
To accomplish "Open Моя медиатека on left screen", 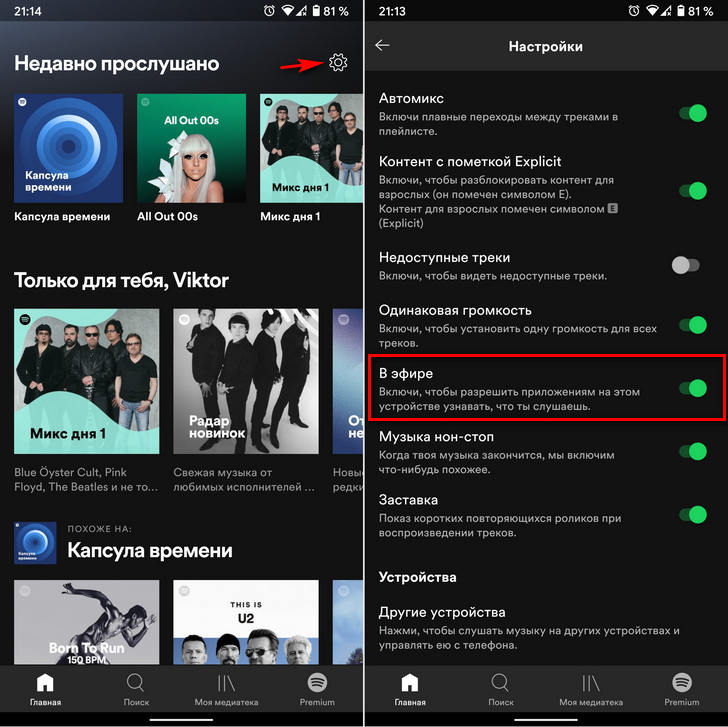I will (x=226, y=690).
